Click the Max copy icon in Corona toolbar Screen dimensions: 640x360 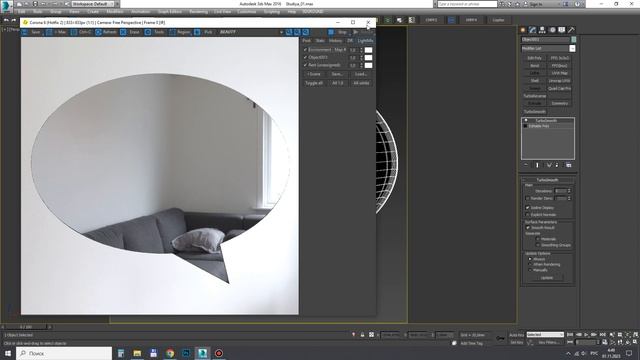tap(49, 32)
